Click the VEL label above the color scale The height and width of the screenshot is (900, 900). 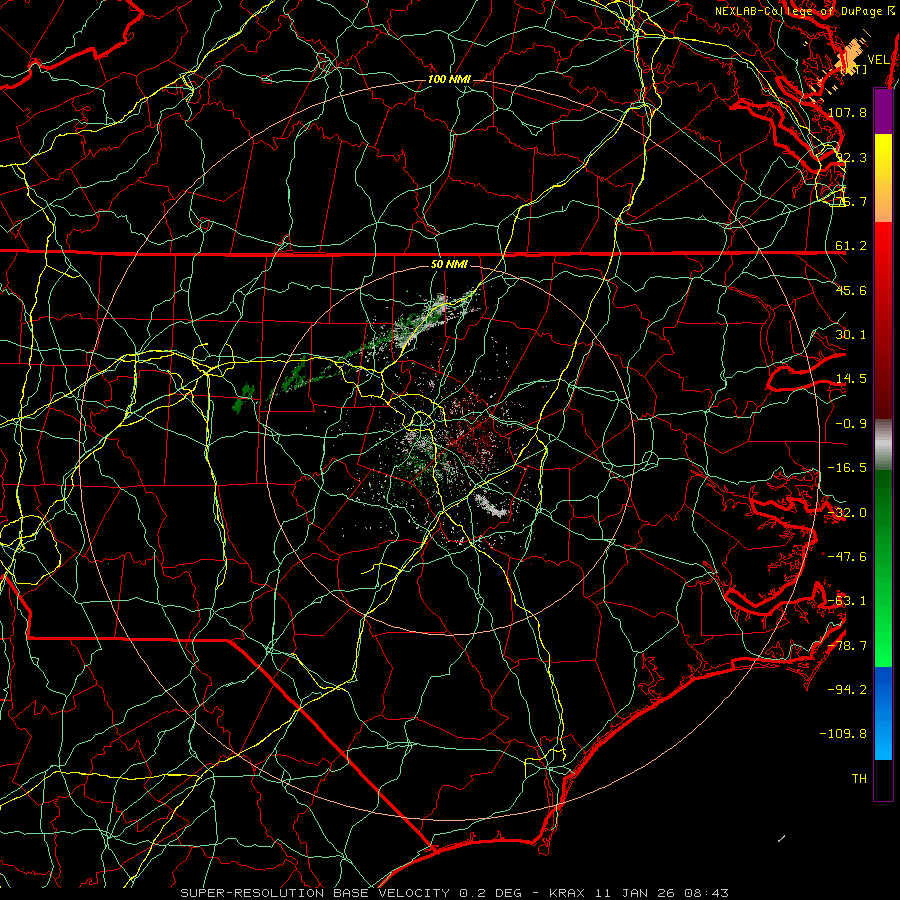879,60
